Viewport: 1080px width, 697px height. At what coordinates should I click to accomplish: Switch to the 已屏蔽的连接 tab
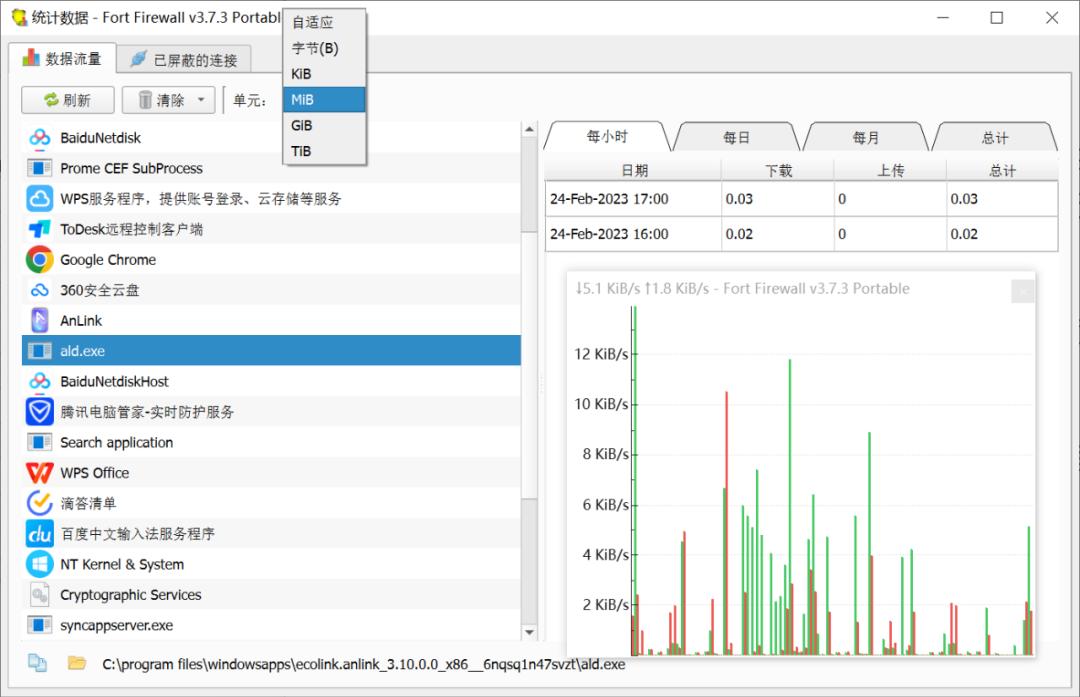(x=182, y=58)
